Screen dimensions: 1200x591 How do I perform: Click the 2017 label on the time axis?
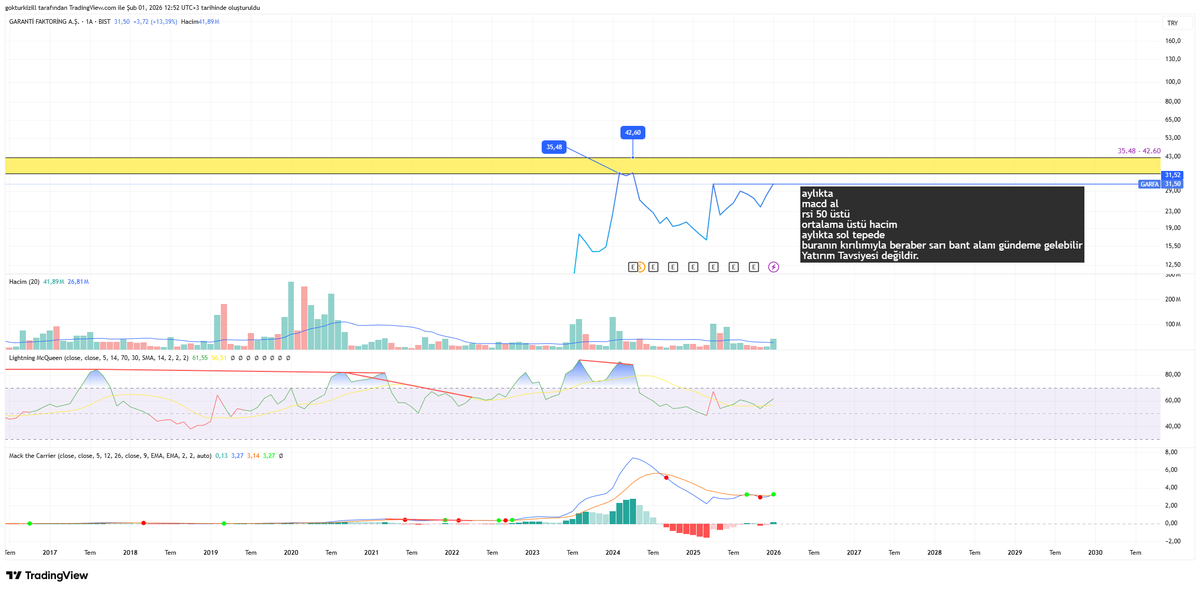[50, 552]
